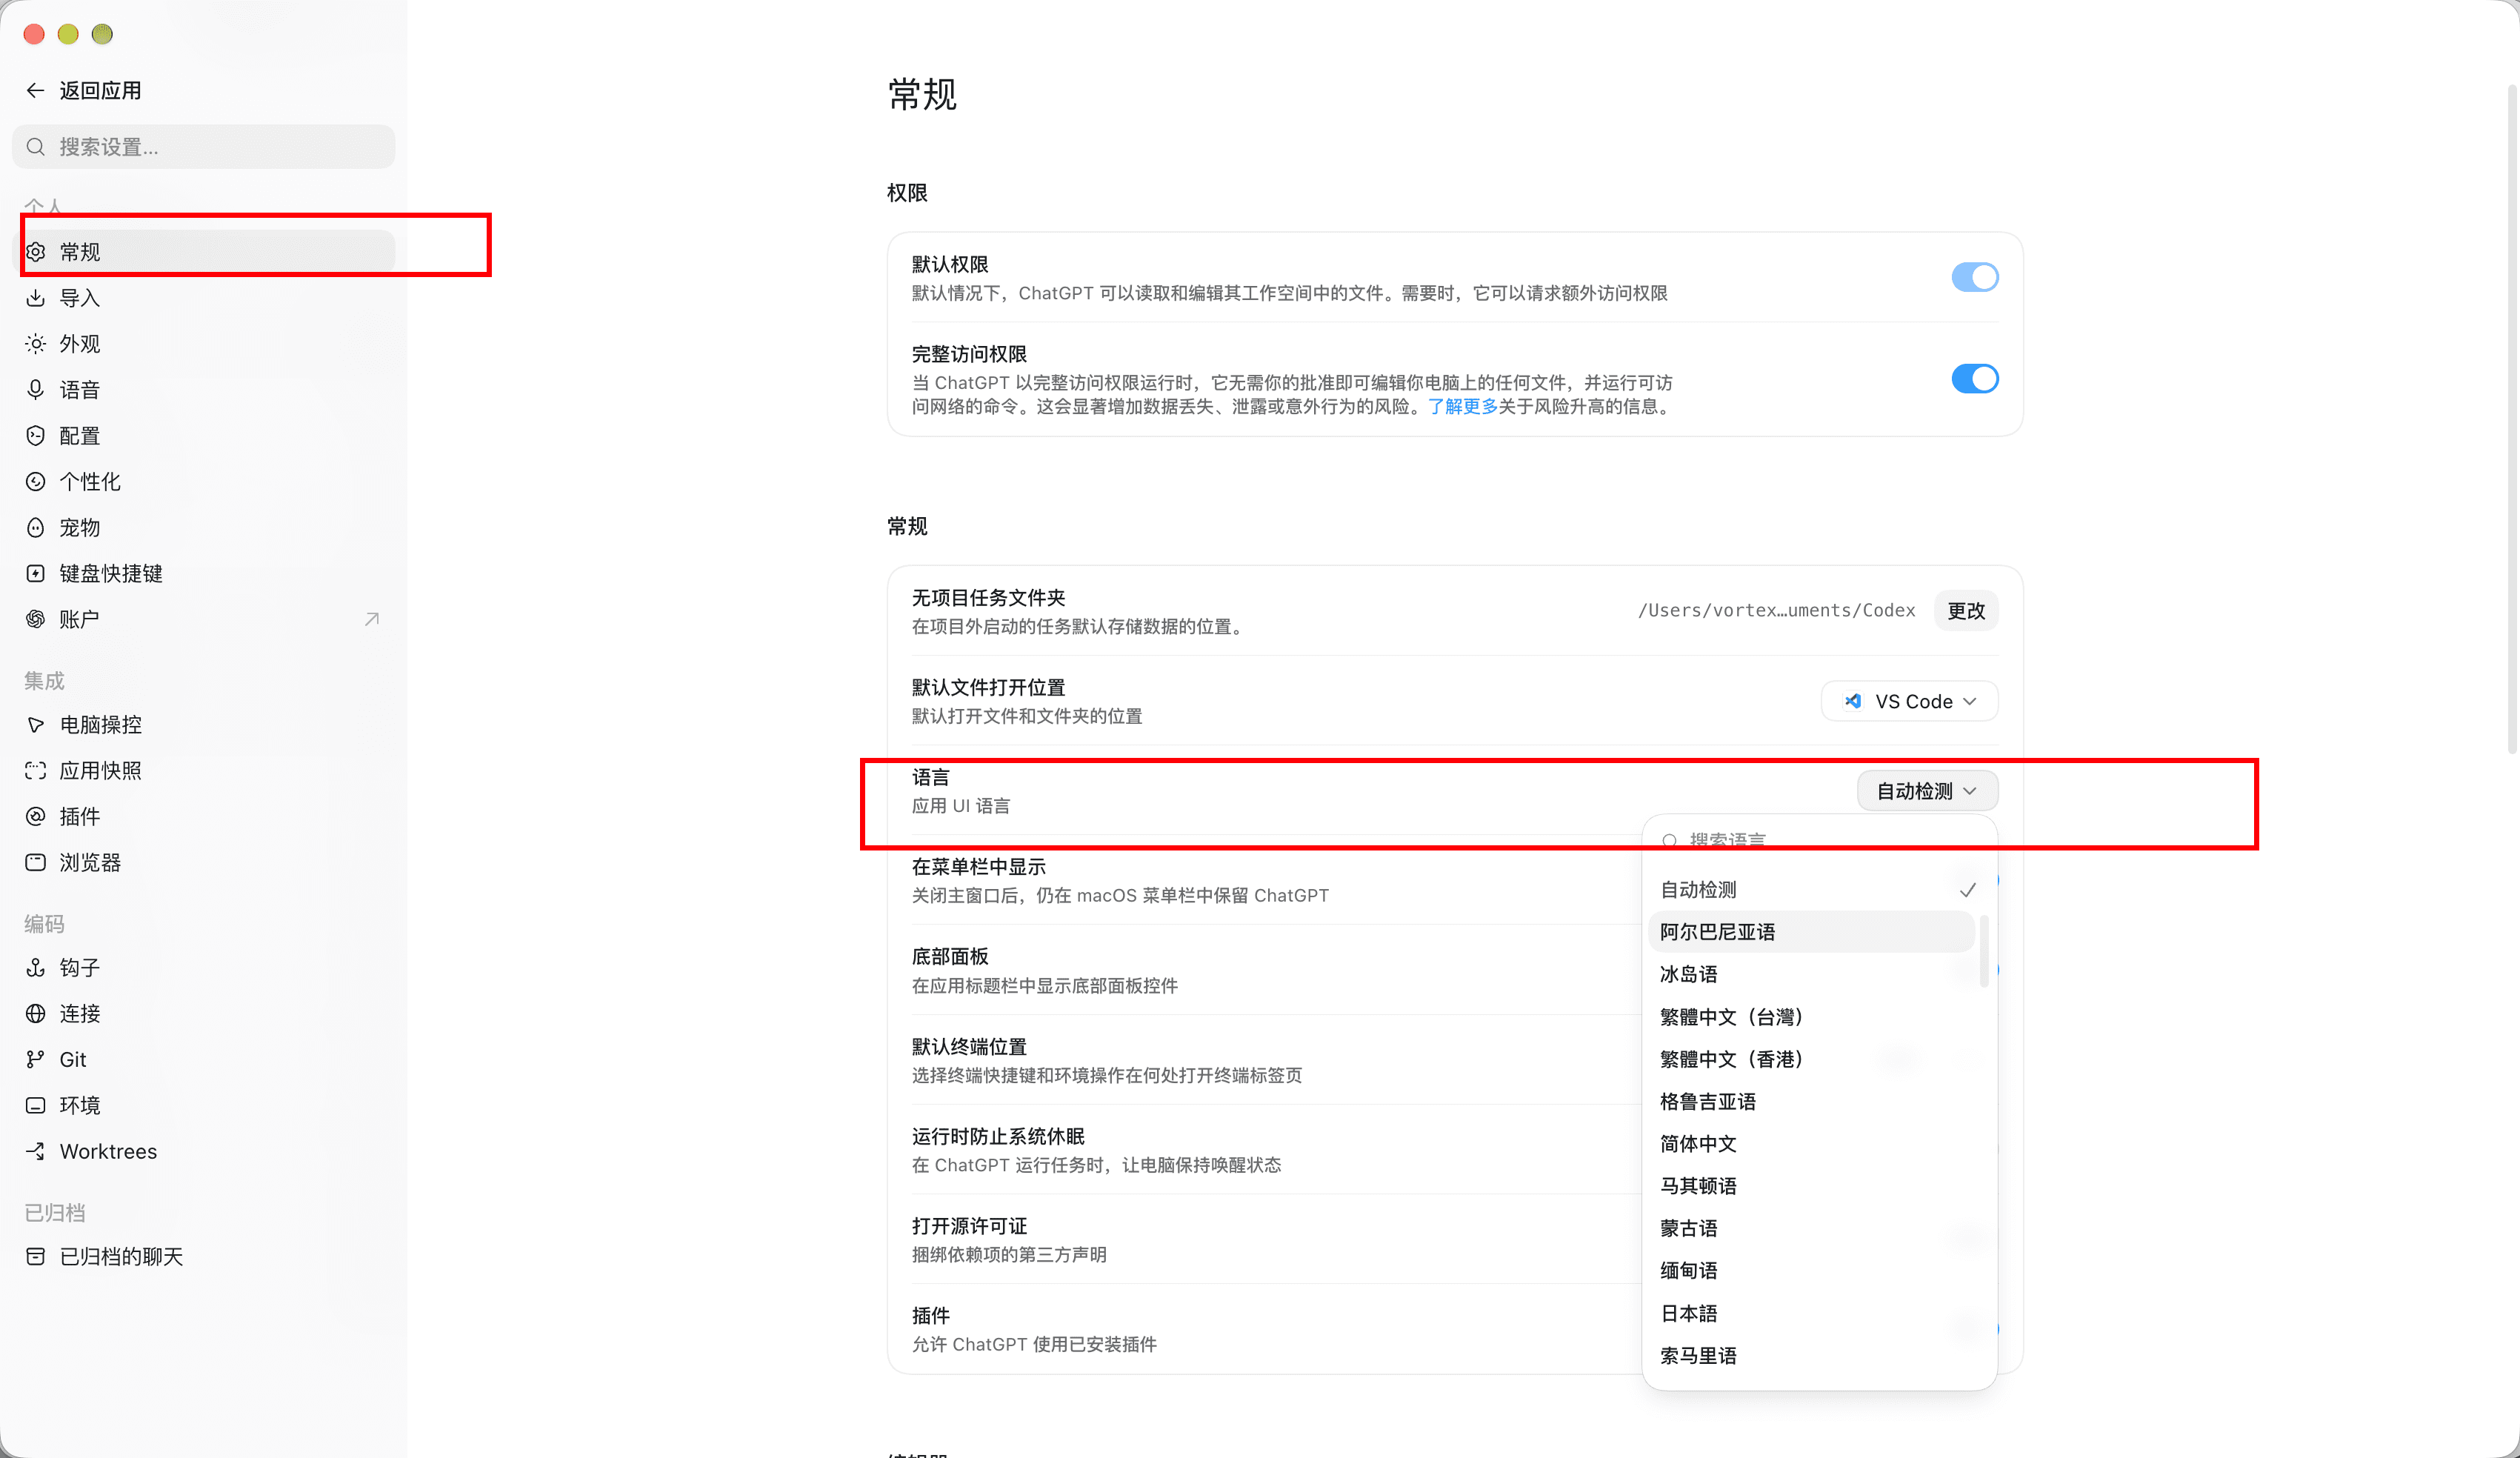Viewport: 2520px width, 1458px height.
Task: Click the gear icon for 常规
Action: tap(35, 252)
